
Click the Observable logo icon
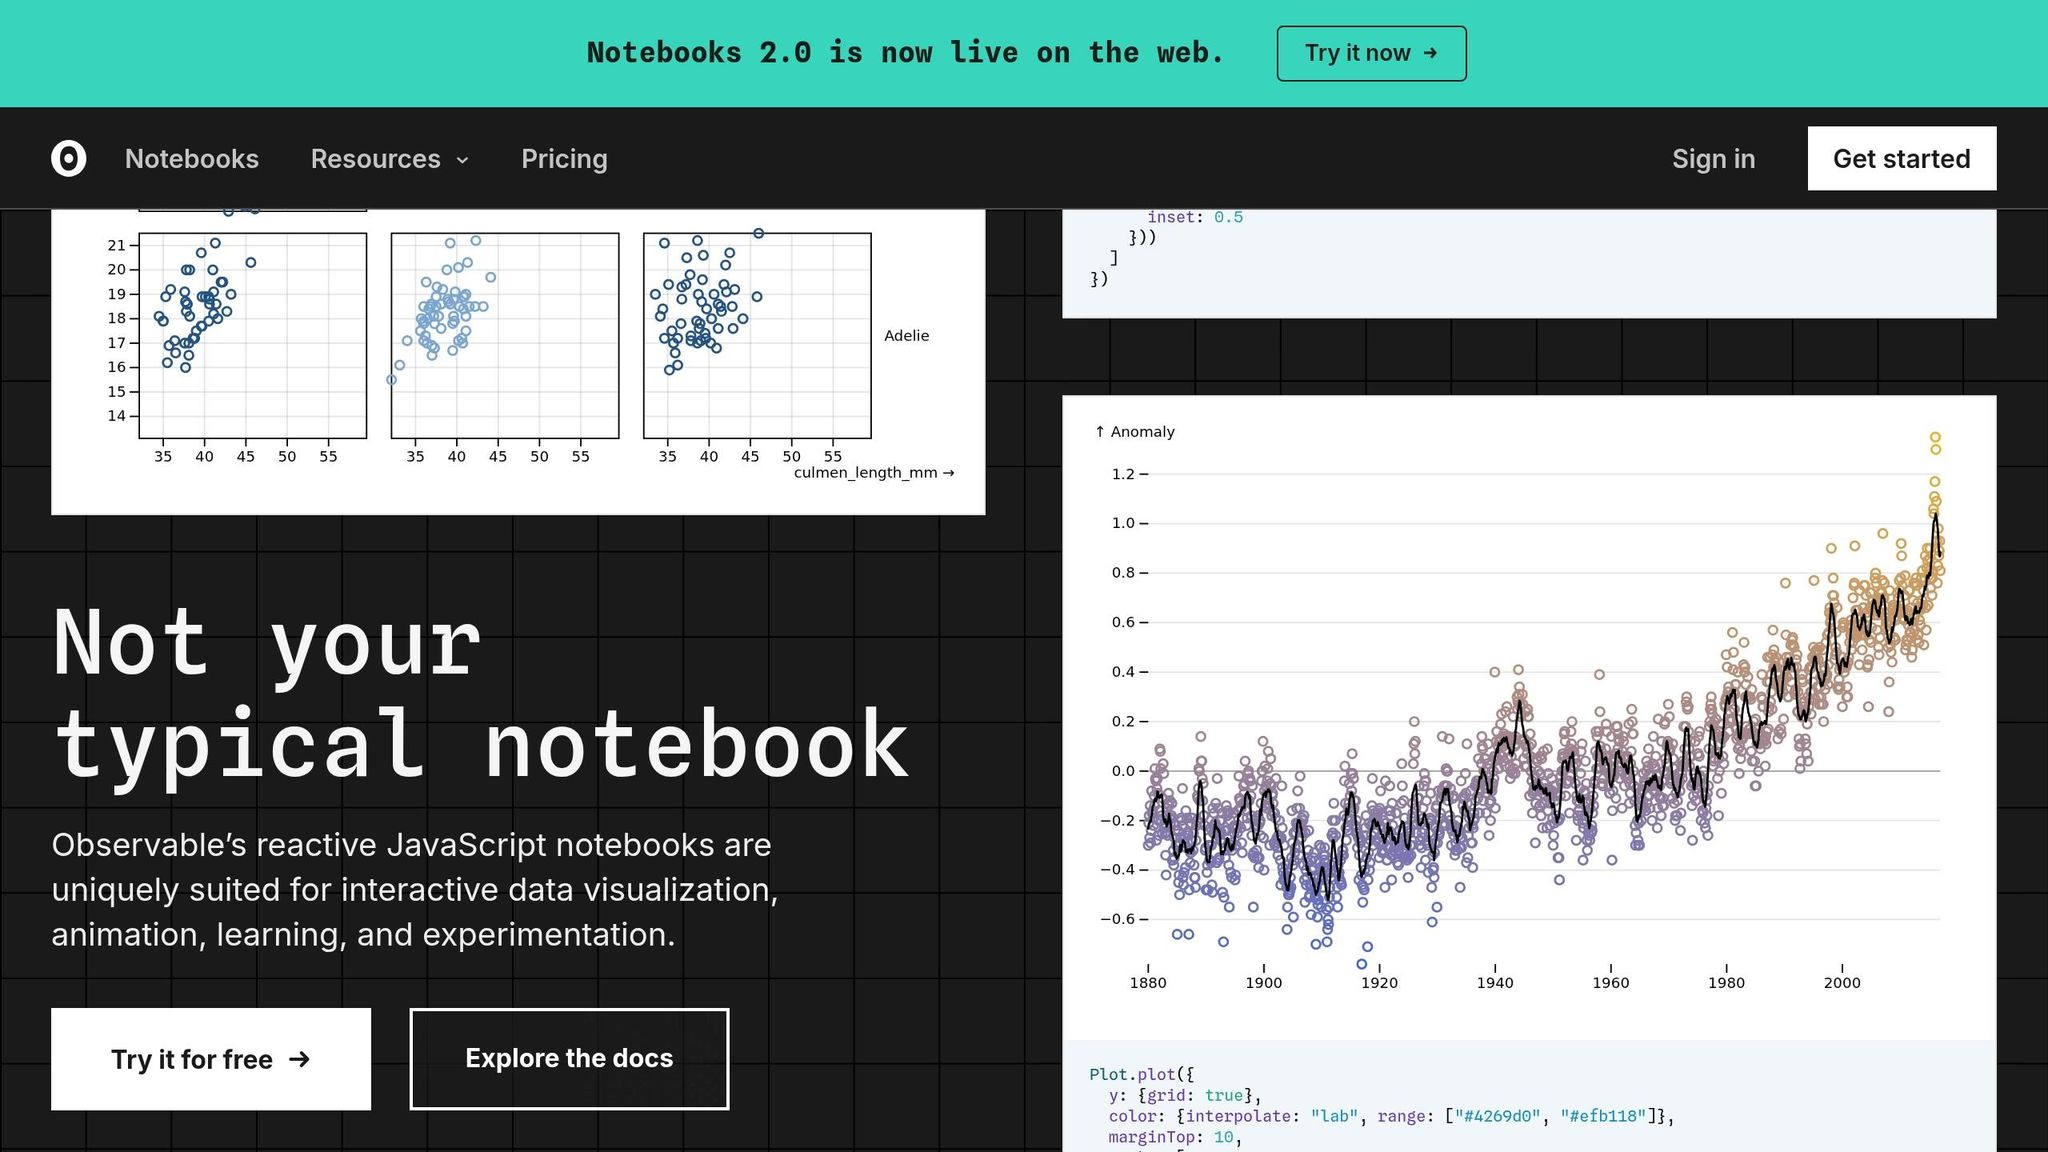[69, 158]
